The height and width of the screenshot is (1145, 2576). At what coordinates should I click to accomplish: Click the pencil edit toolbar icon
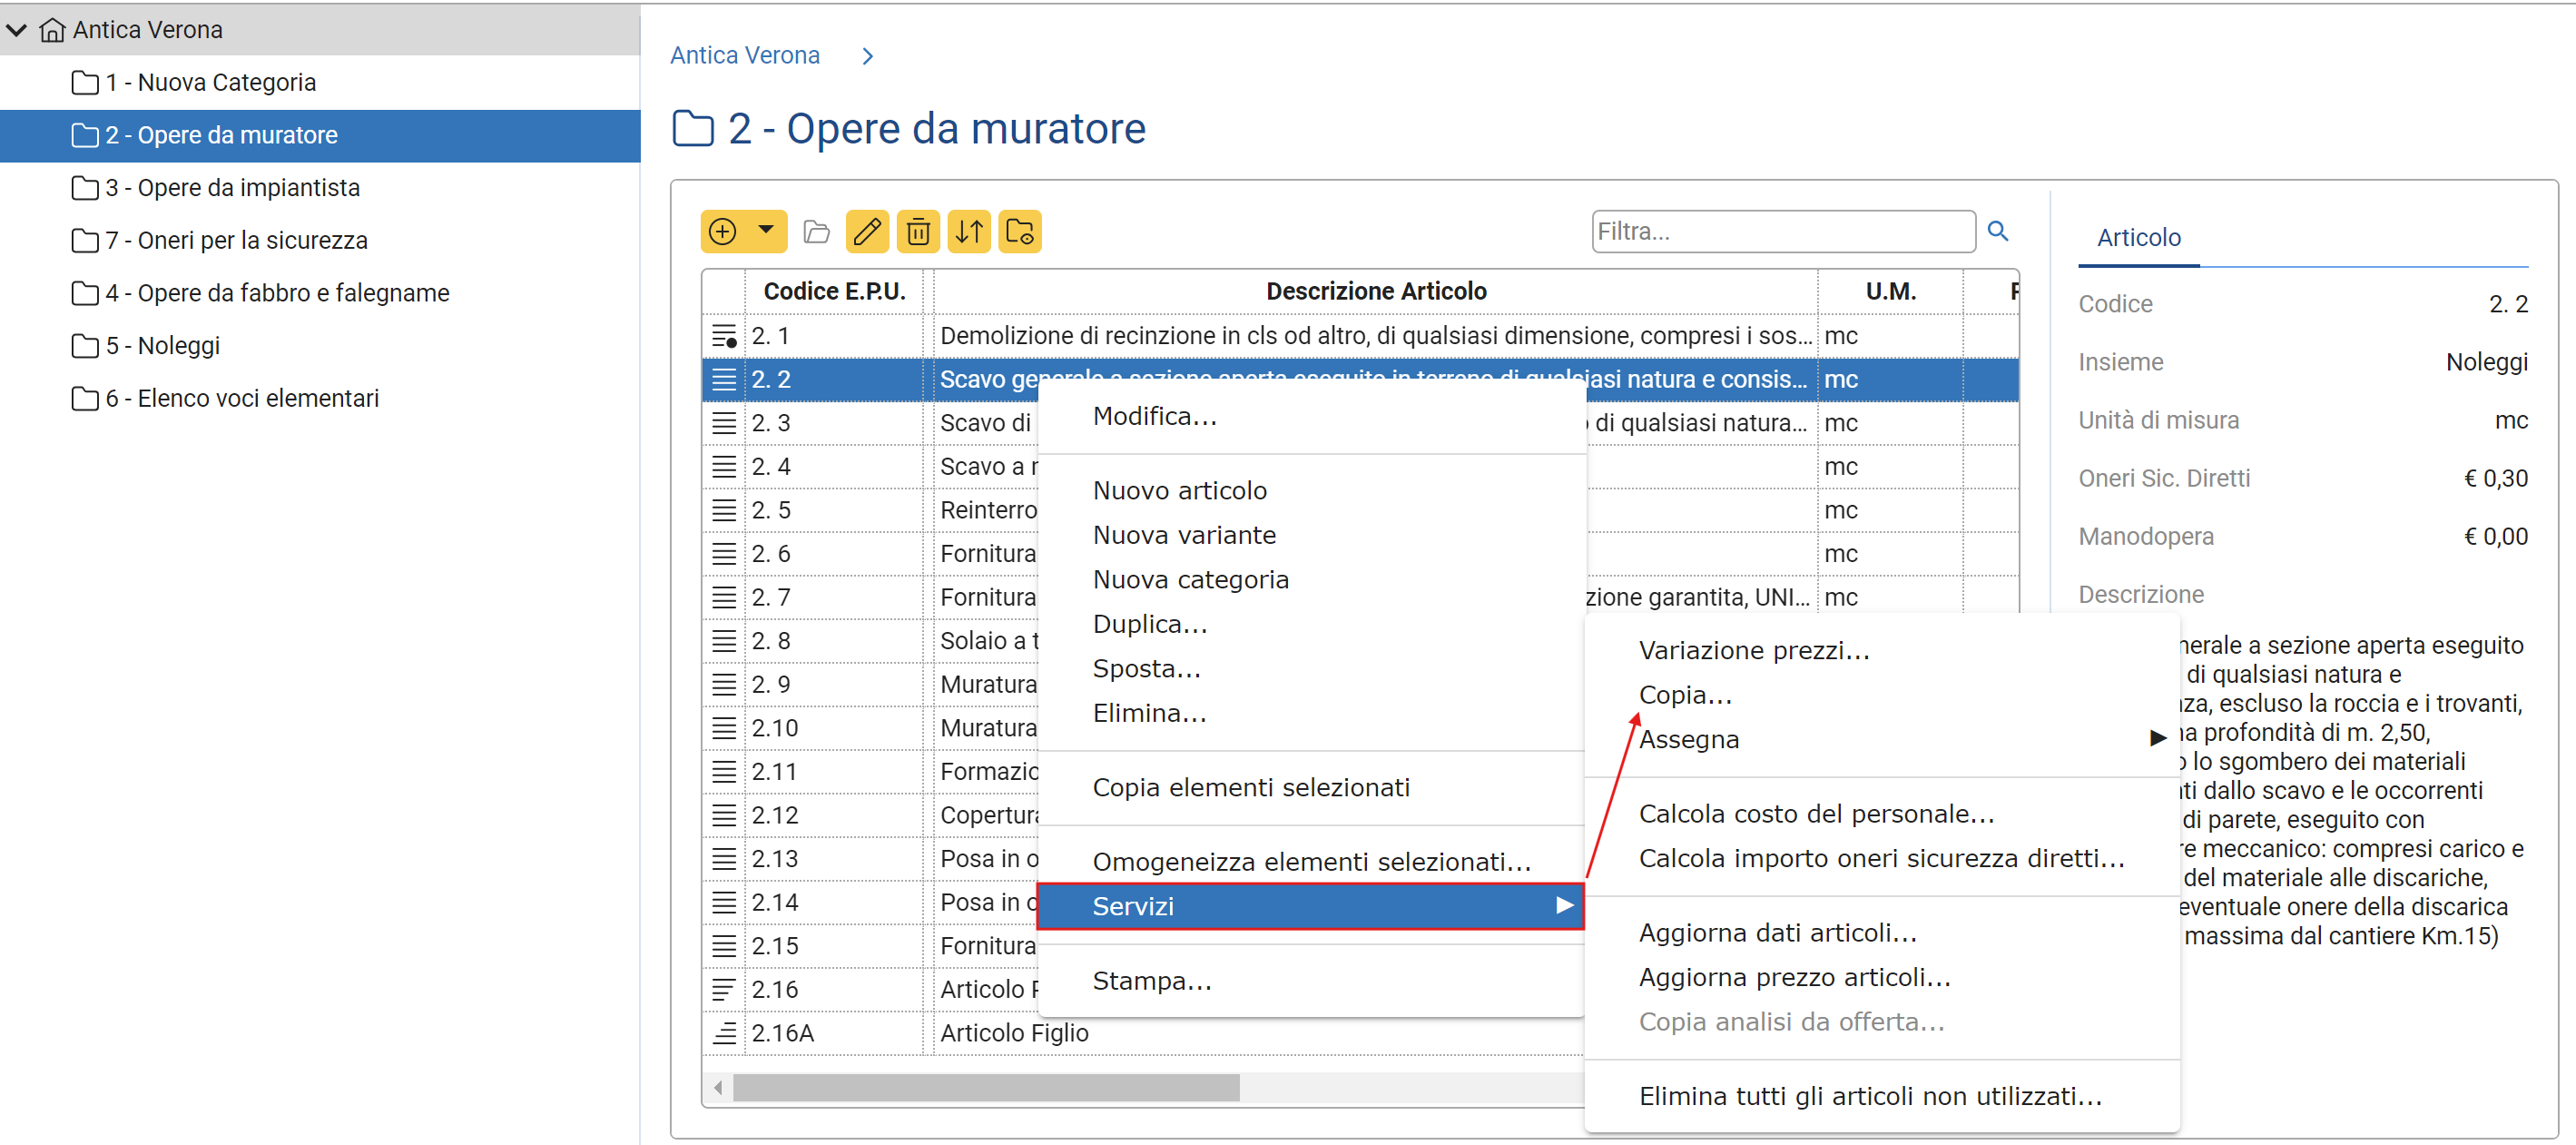point(866,232)
